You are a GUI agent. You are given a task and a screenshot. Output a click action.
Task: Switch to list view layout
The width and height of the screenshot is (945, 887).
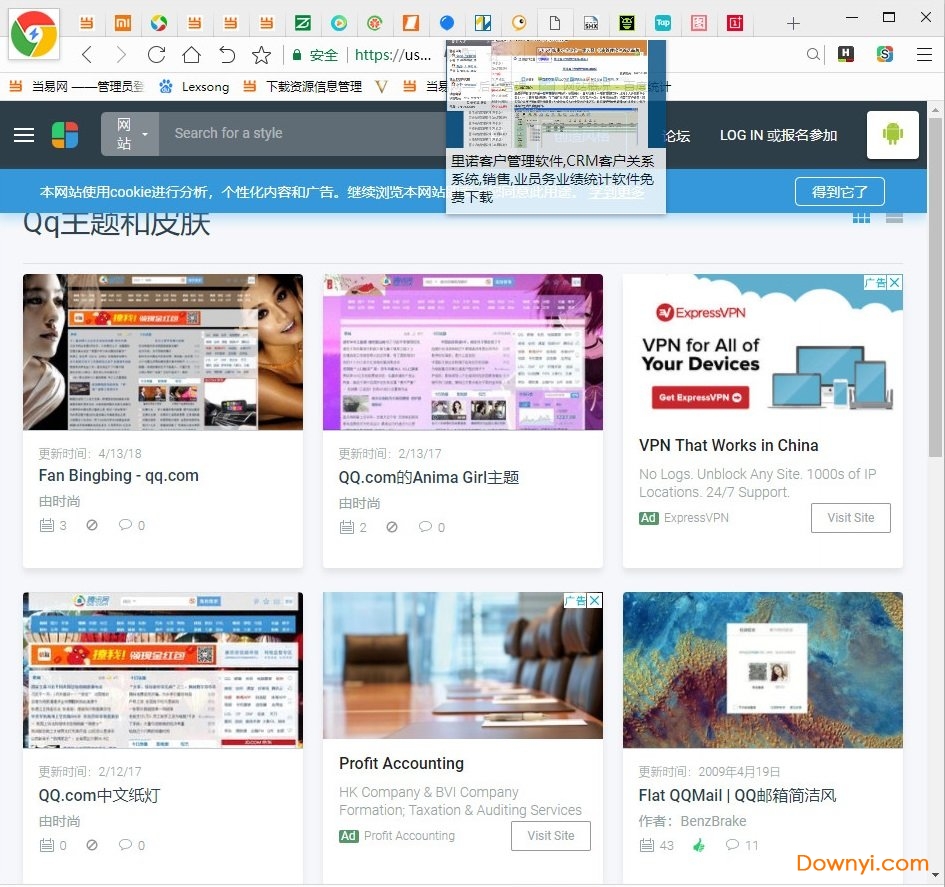894,217
